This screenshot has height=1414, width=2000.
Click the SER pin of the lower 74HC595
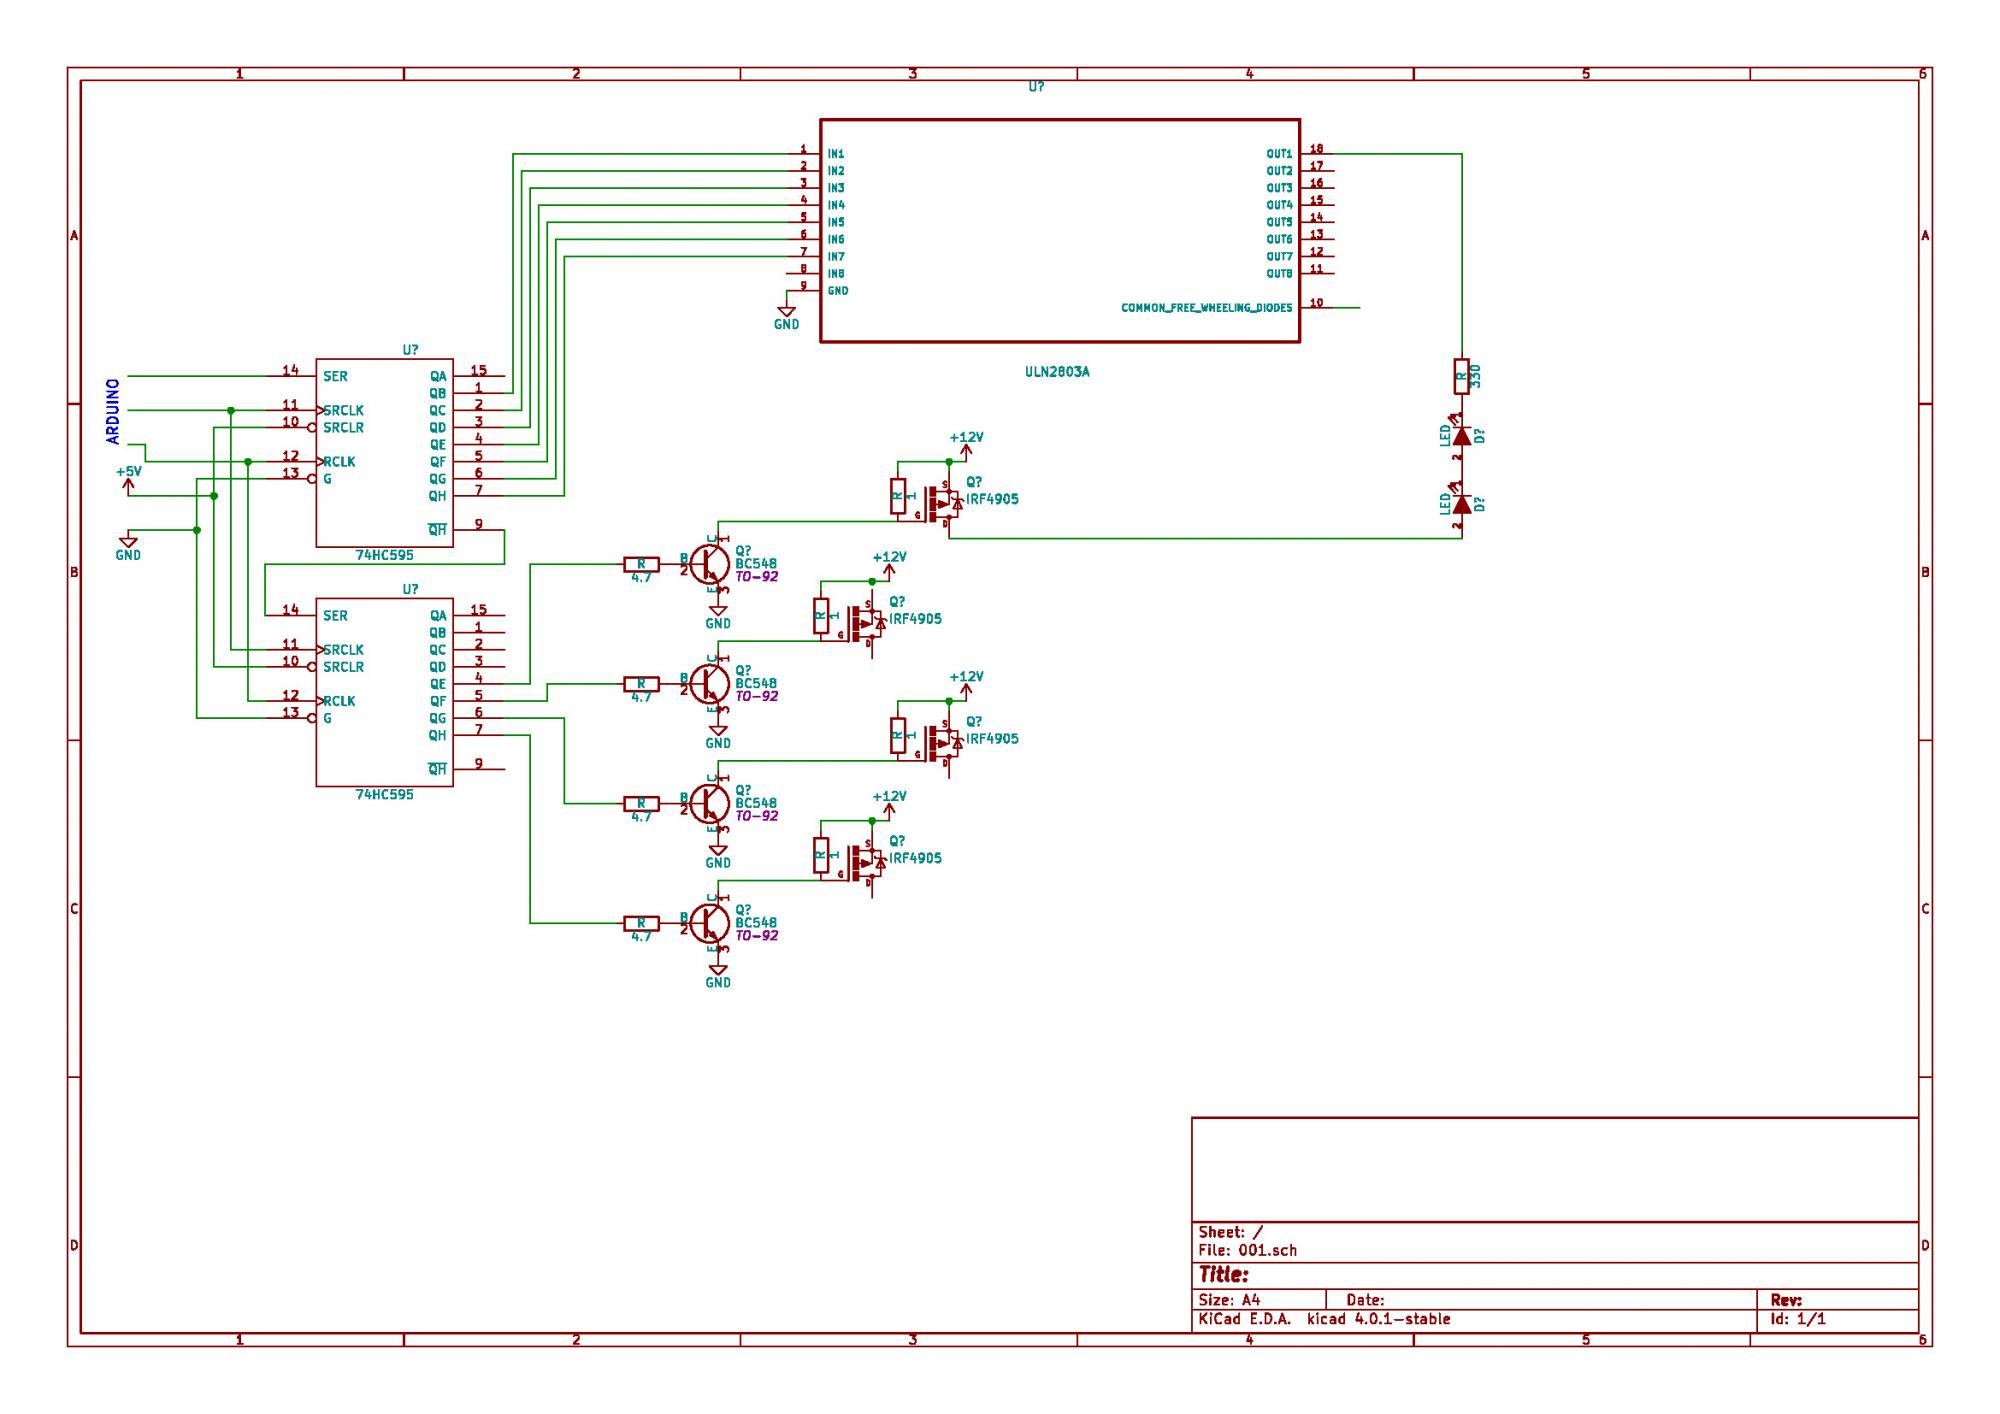(335, 616)
